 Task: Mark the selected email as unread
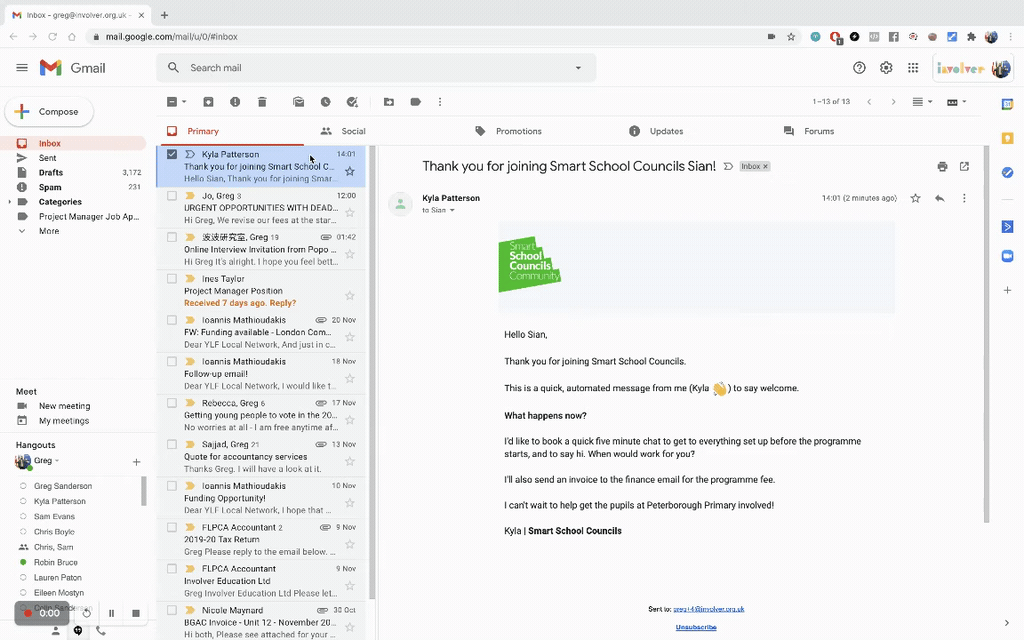coord(298,102)
